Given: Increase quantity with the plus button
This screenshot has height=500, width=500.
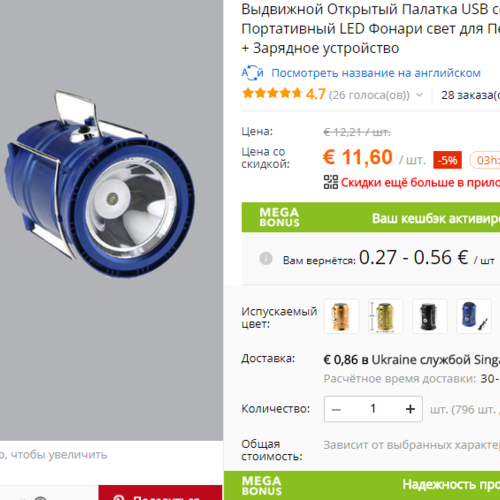Looking at the screenshot, I should coord(410,409).
